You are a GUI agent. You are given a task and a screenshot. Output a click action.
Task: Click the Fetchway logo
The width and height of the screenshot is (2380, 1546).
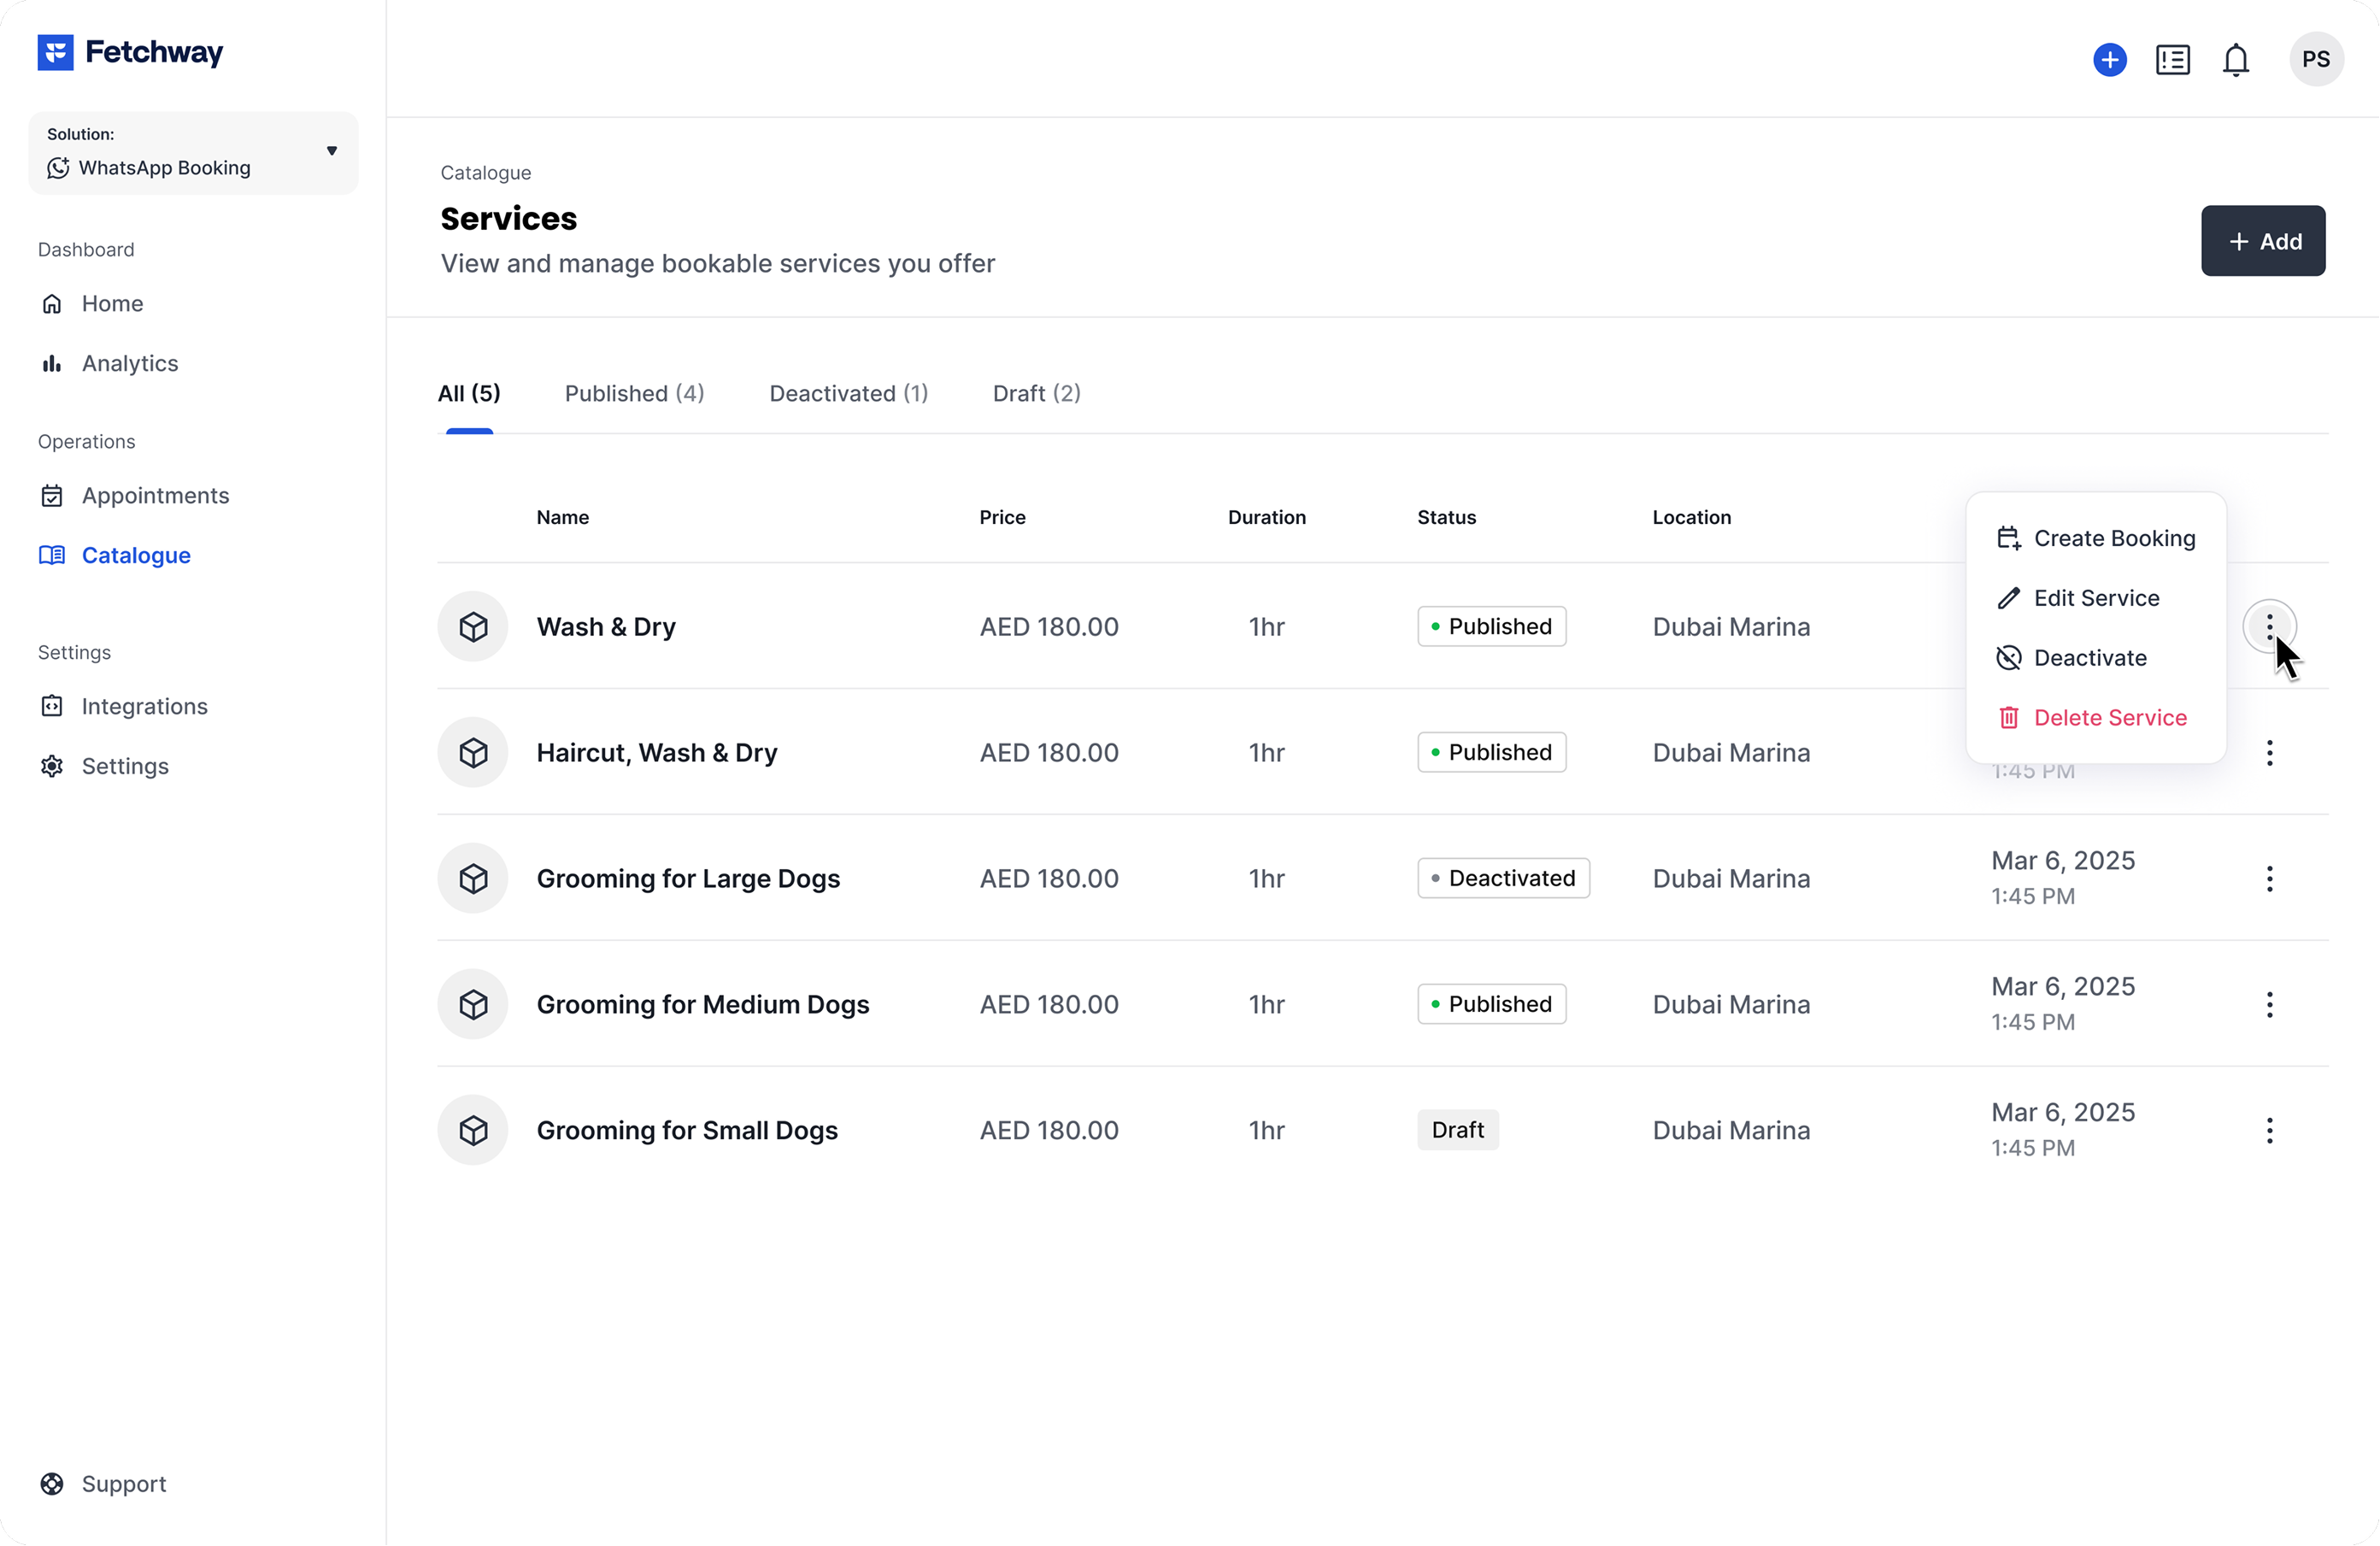pos(130,52)
